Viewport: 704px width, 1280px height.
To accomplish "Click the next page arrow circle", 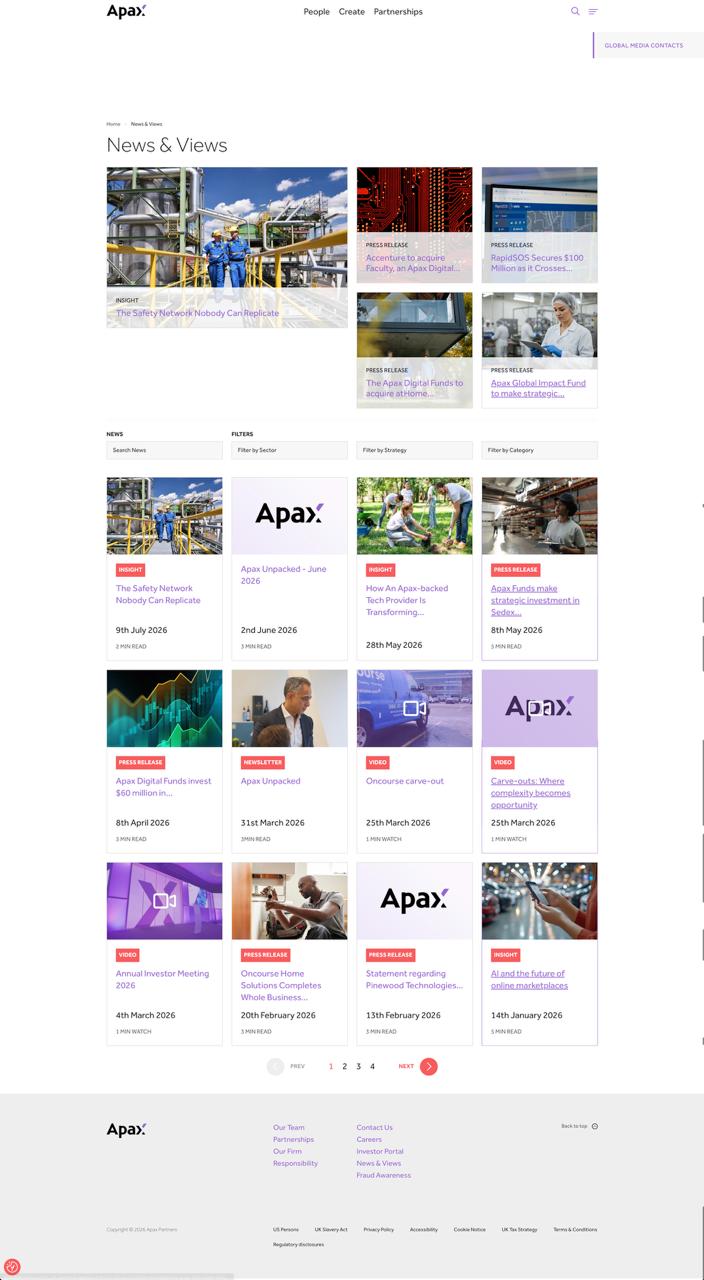I will click(429, 1066).
